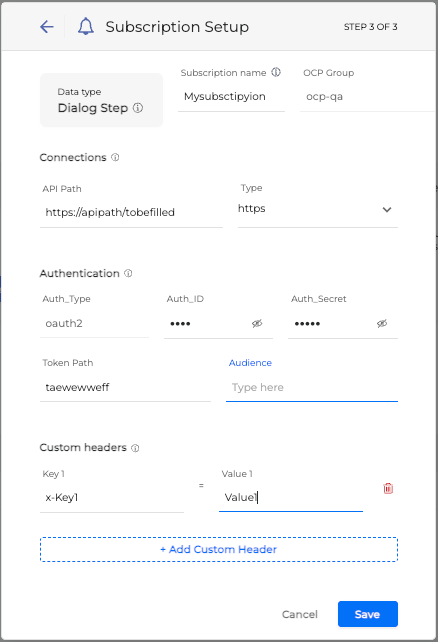Click the bell notification icon
Viewport: 438px width, 642px height.
coord(86,27)
